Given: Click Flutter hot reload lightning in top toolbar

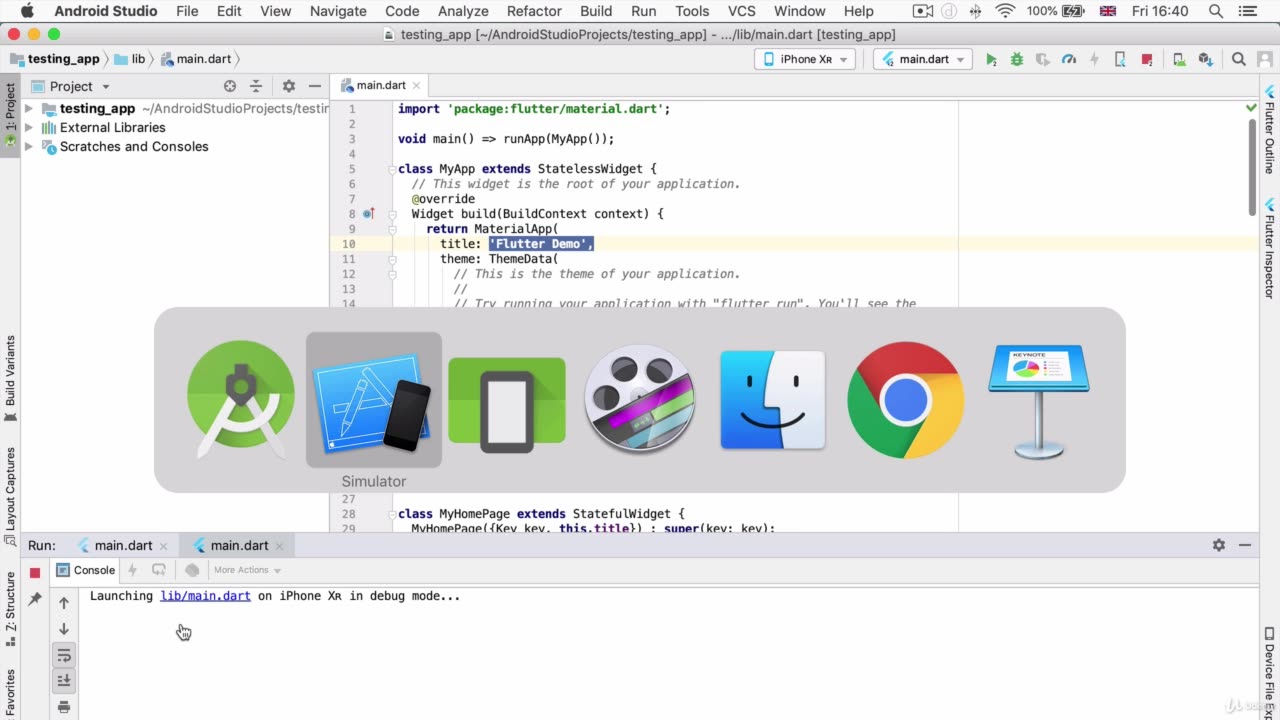Looking at the screenshot, I should (1095, 59).
